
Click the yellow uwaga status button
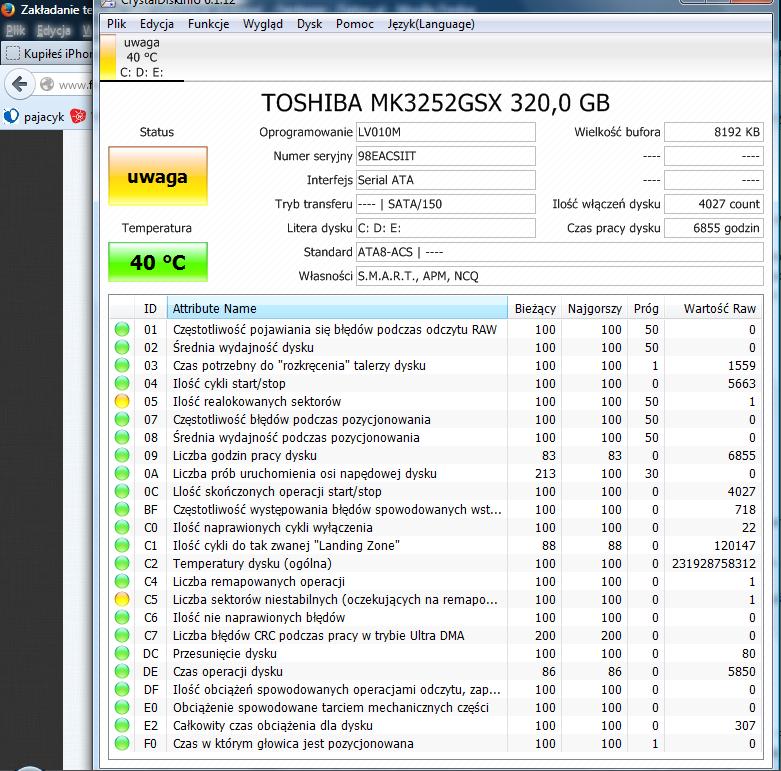pos(158,176)
